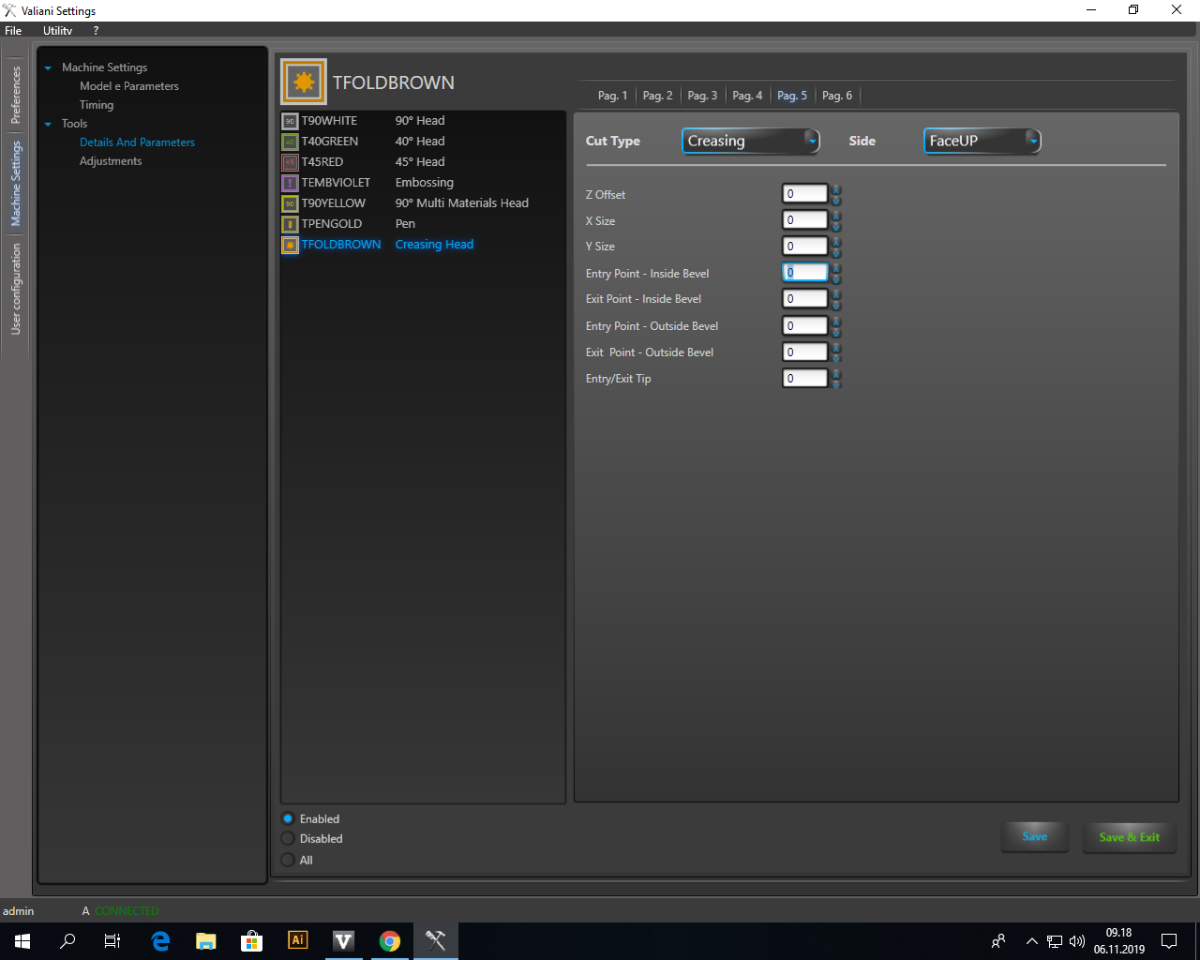Switch to the Pag. 5 tab
Viewport: 1200px width, 960px height.
coord(792,96)
